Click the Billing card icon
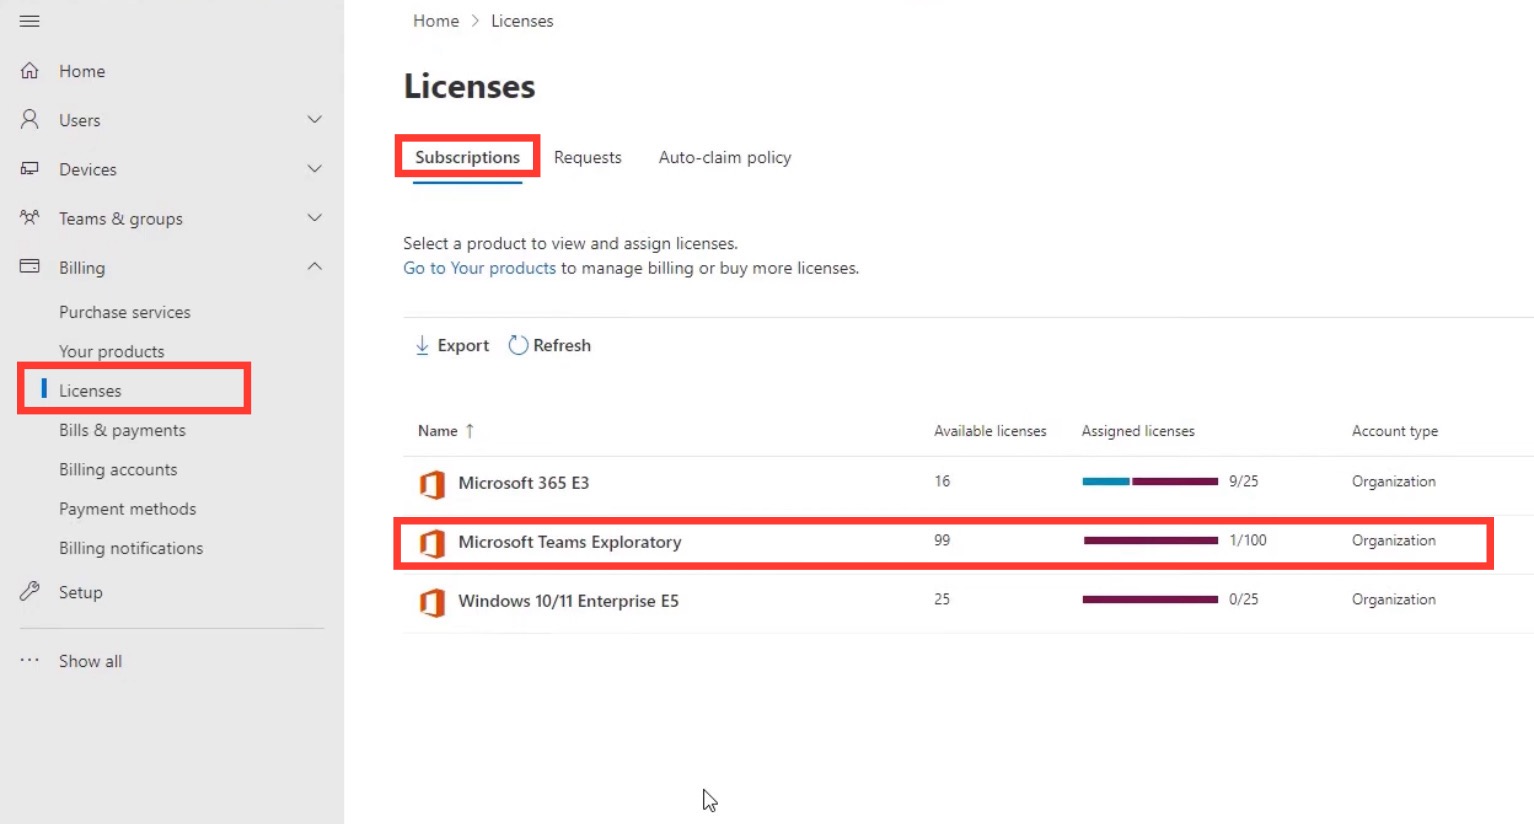Viewport: 1534px width, 824px height. (x=30, y=266)
